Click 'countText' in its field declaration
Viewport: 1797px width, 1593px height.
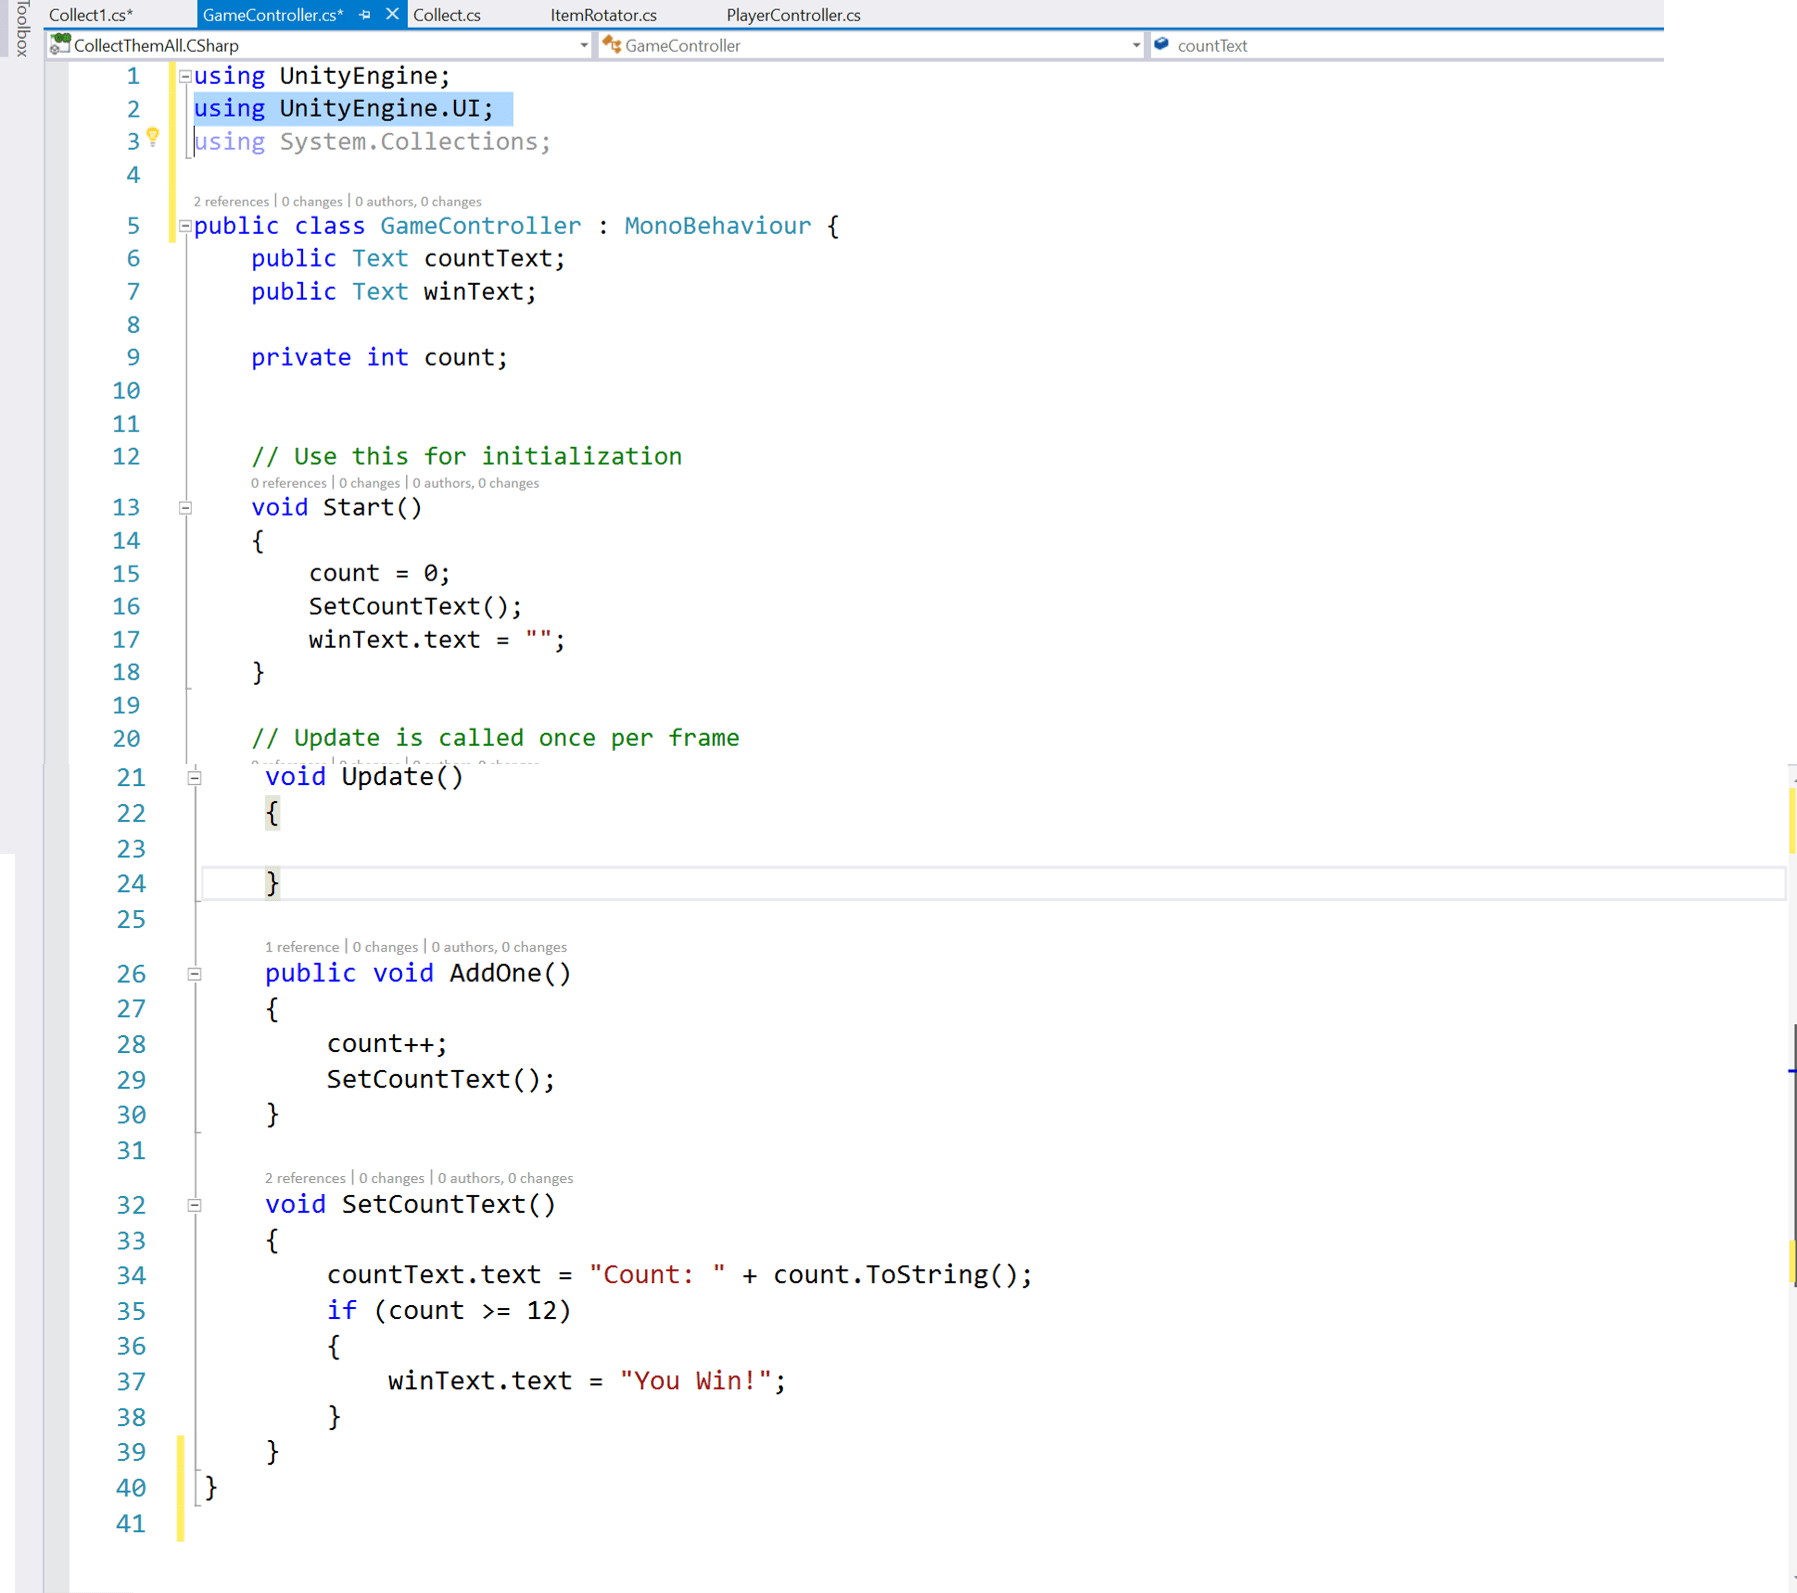[x=488, y=259]
